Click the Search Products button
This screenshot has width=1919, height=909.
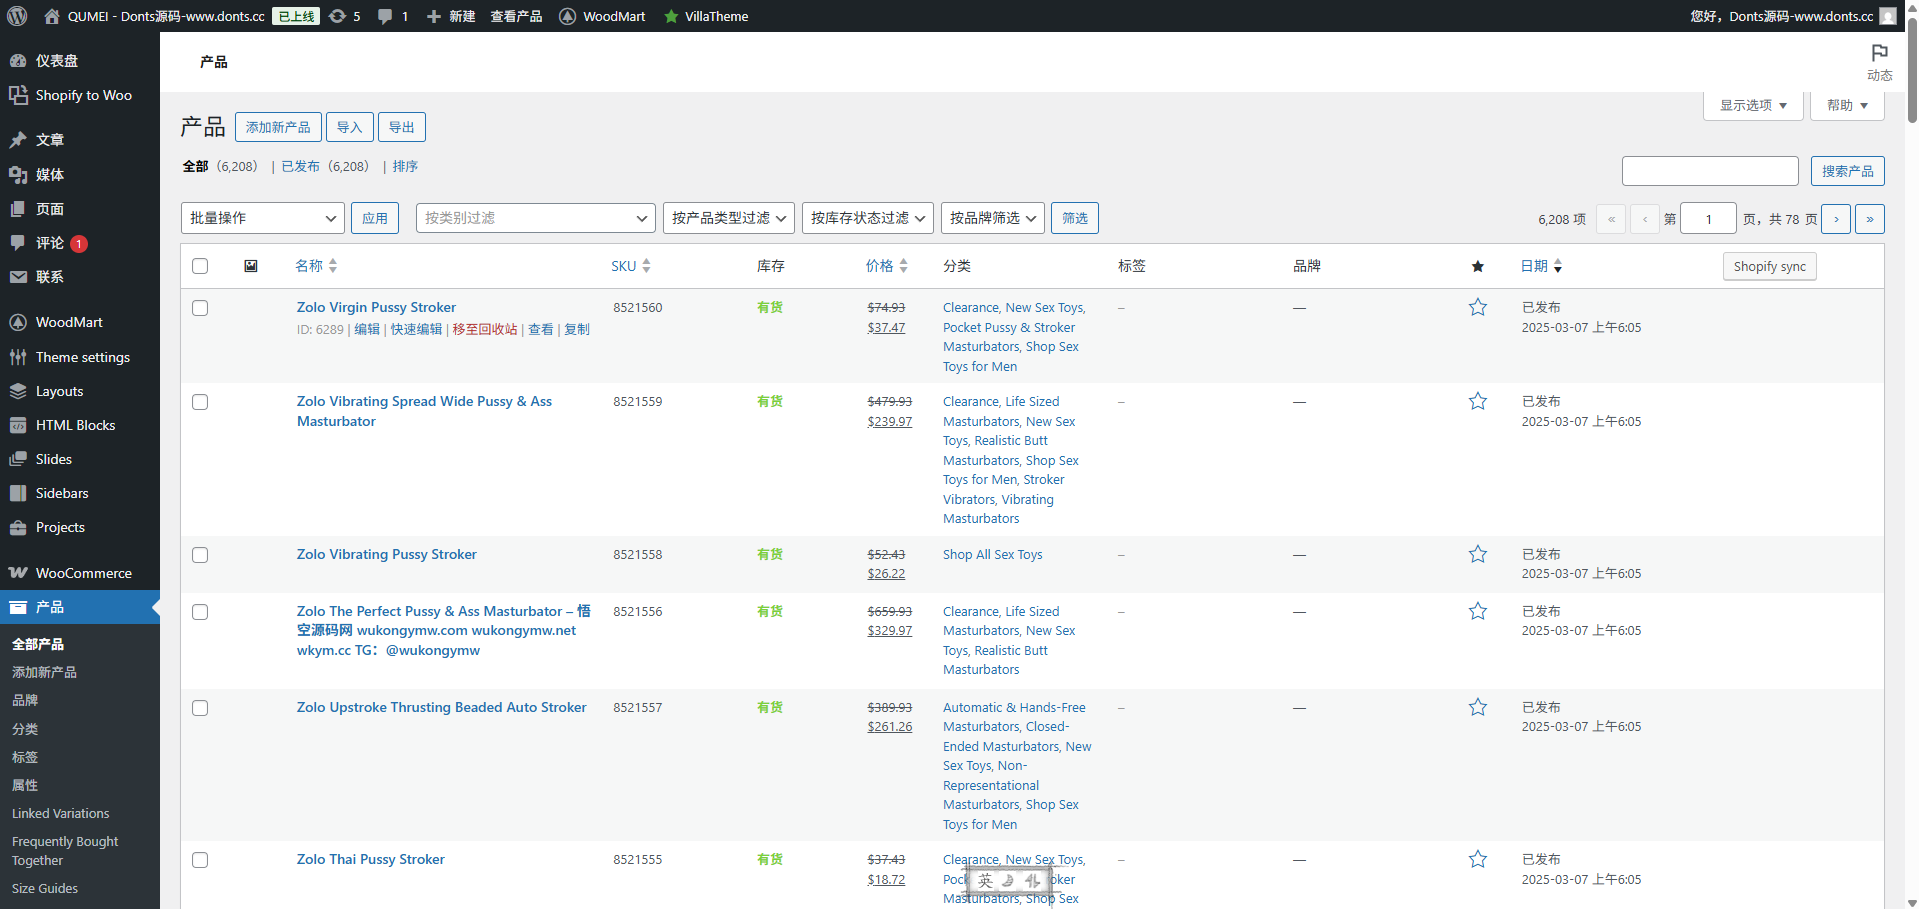coord(1847,171)
